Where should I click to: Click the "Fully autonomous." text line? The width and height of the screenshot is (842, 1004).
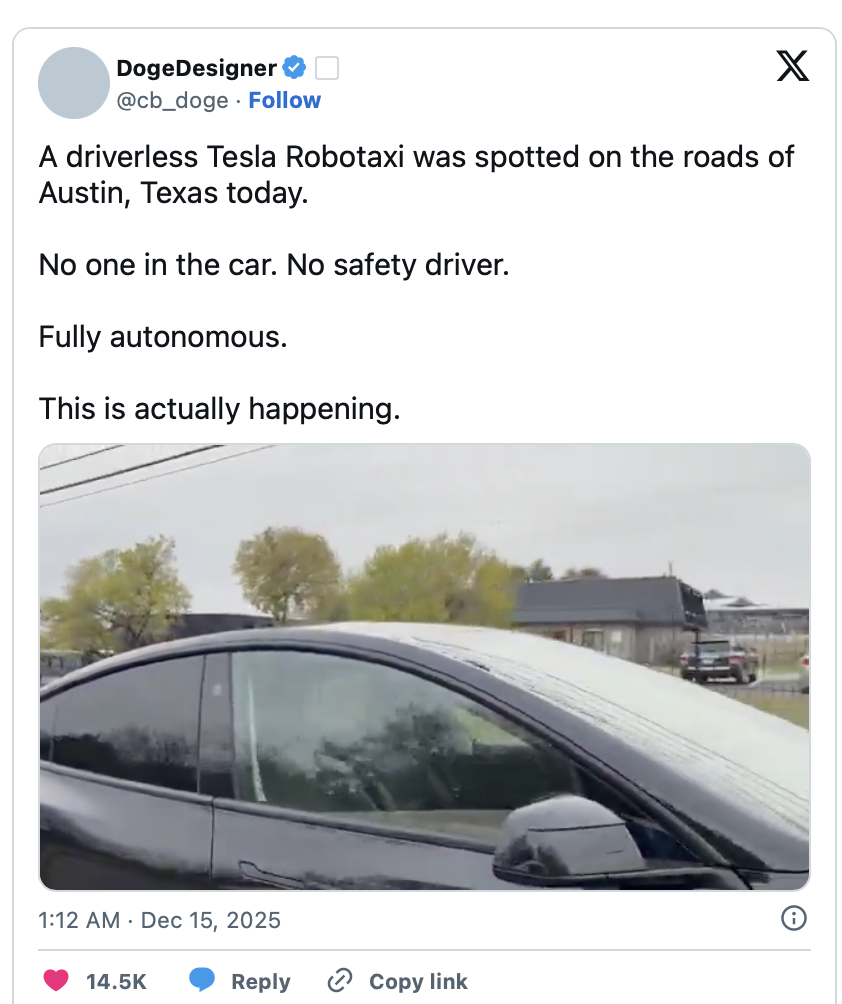click(x=163, y=337)
